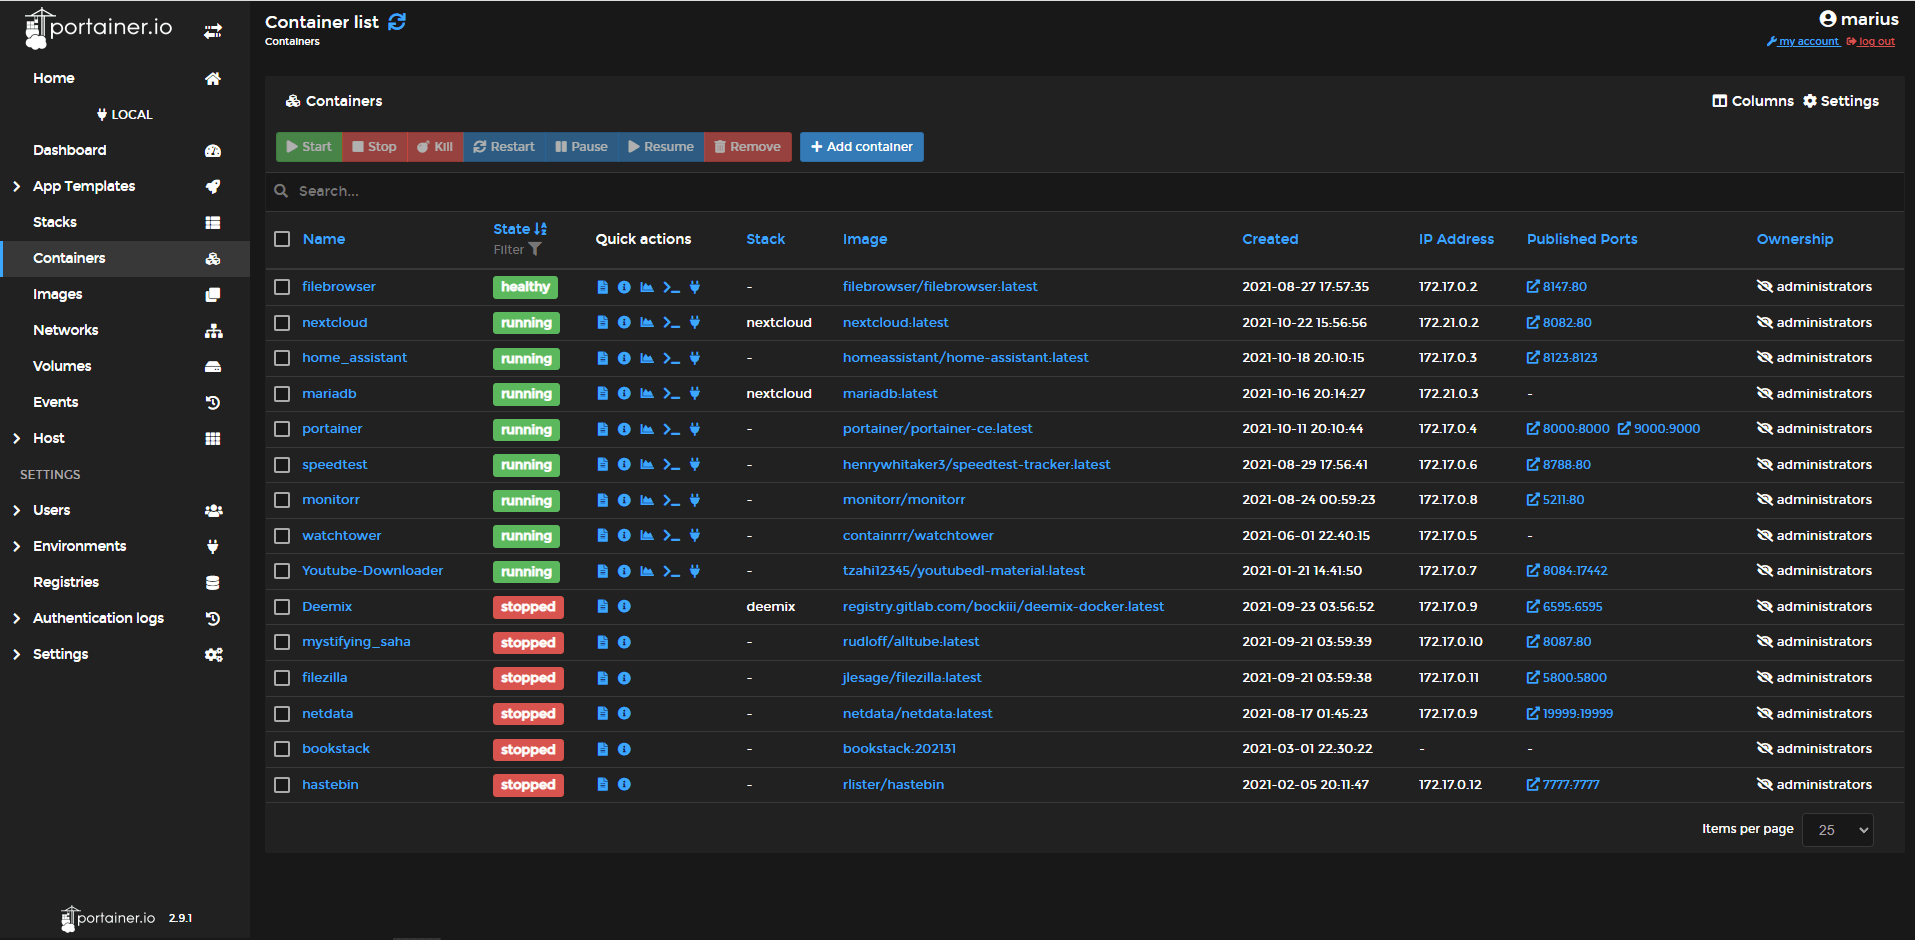
Task: Click the Restart button
Action: pyautogui.click(x=504, y=147)
